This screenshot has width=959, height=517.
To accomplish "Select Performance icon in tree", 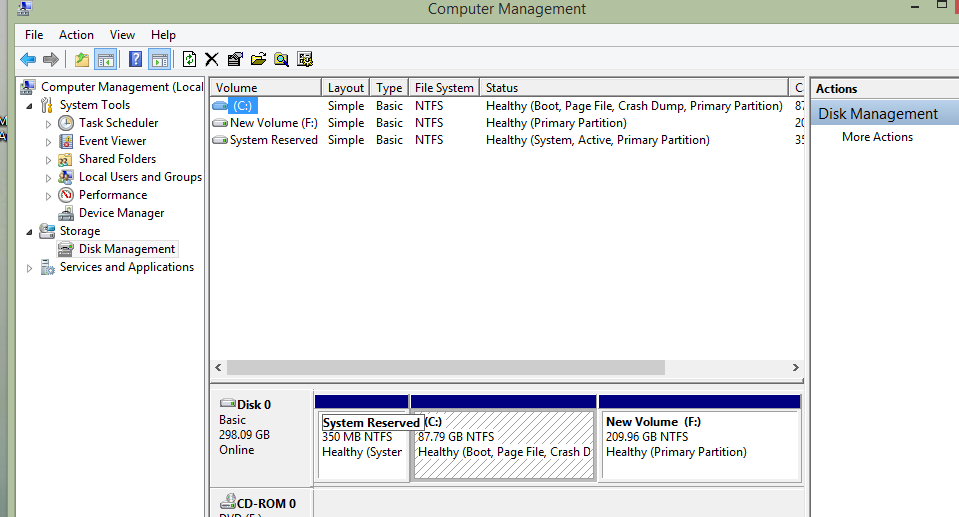I will (66, 195).
